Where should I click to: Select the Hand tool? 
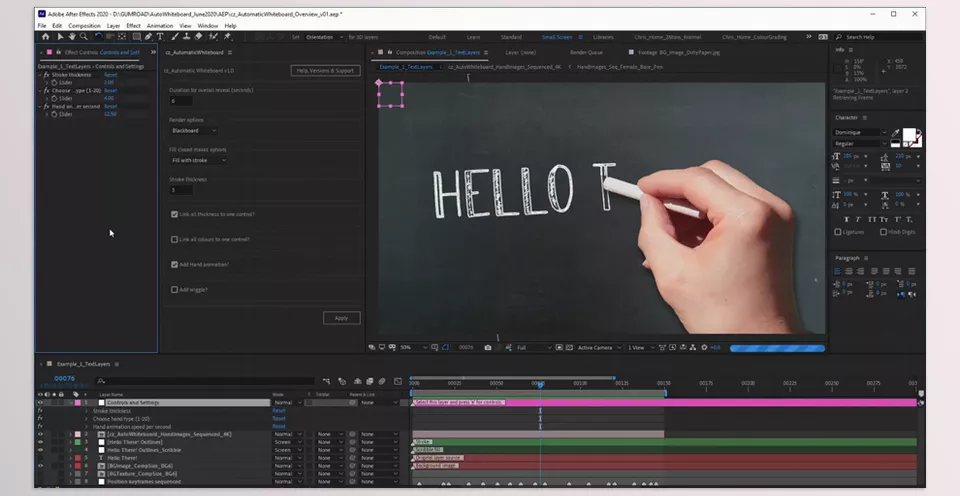(x=72, y=37)
